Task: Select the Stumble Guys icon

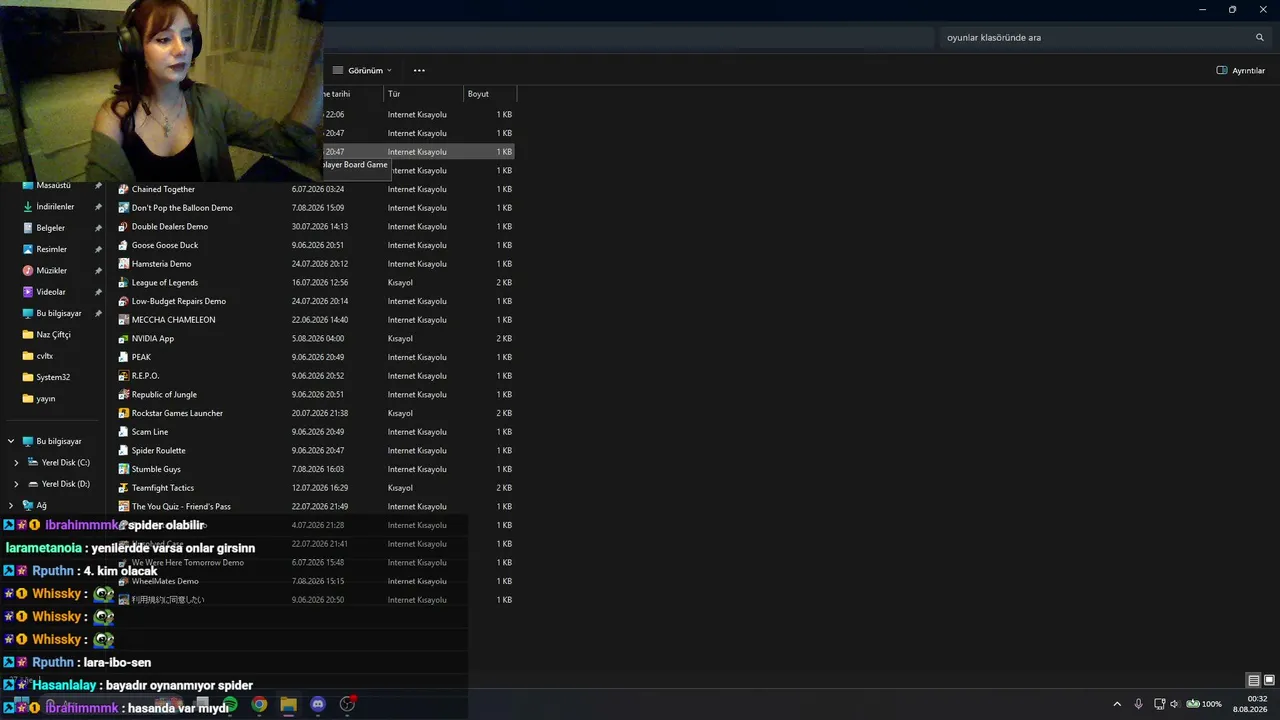Action: point(123,469)
